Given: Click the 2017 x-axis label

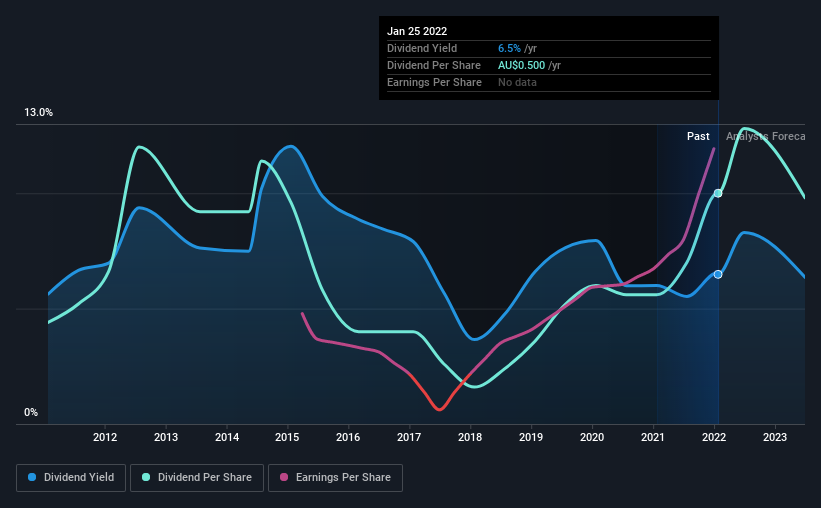Looking at the screenshot, I should [x=409, y=437].
